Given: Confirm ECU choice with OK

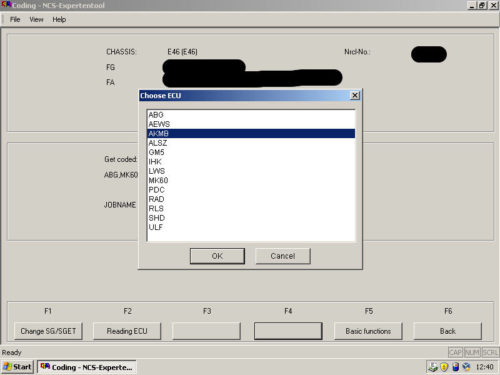Looking at the screenshot, I should tap(217, 256).
